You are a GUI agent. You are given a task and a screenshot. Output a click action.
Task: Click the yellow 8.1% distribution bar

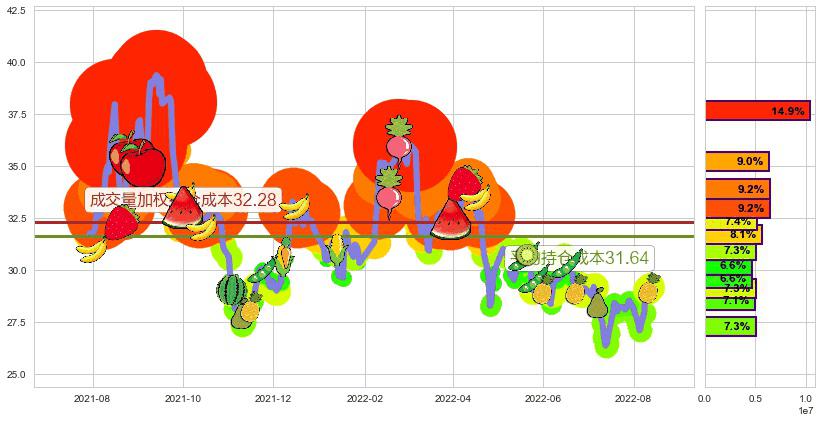point(733,235)
